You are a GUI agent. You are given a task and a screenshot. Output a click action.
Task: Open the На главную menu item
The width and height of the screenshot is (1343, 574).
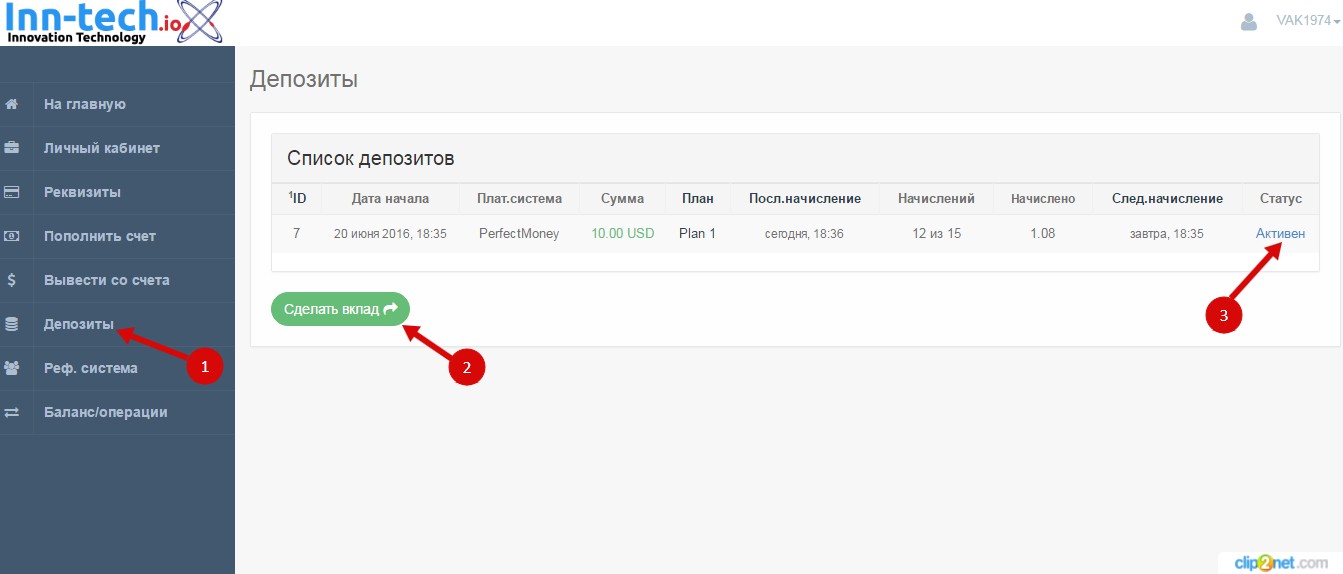tap(84, 104)
